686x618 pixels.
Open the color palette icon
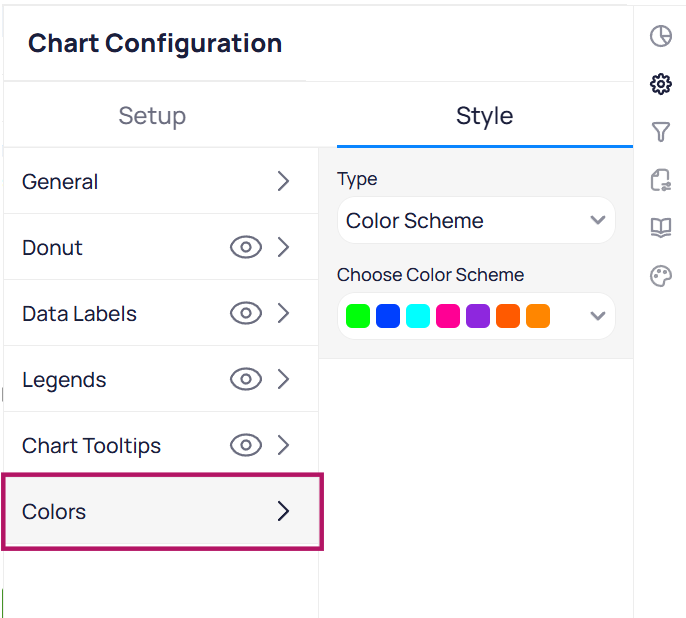tap(660, 276)
